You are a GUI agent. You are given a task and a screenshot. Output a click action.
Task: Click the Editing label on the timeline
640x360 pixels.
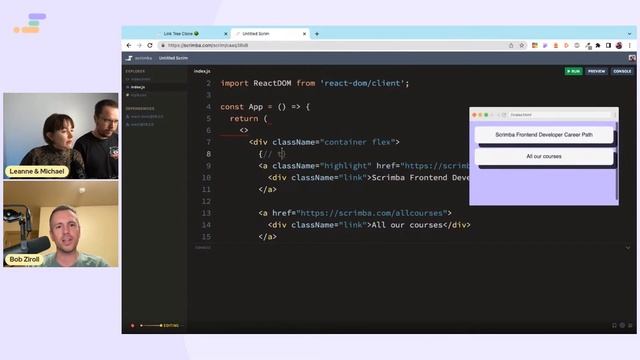pos(171,326)
